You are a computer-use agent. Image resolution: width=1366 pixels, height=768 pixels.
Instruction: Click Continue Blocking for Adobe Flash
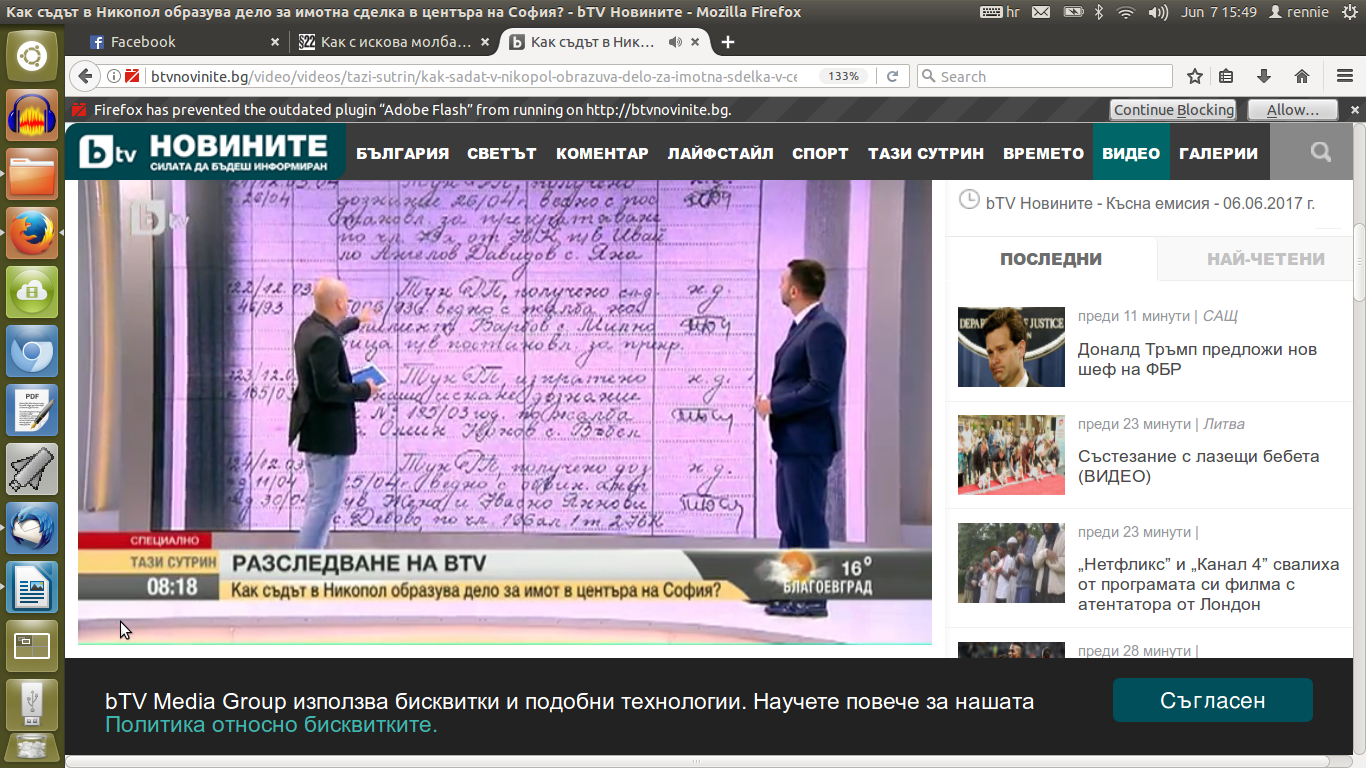coord(1174,110)
